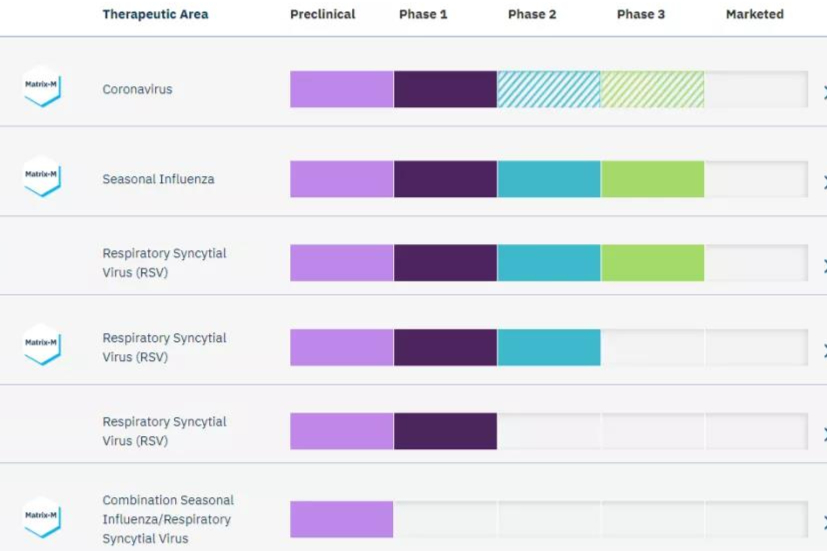Expand the Combination Influenza/RSV row arrow
Screen dimensions: 827x551
point(823,523)
